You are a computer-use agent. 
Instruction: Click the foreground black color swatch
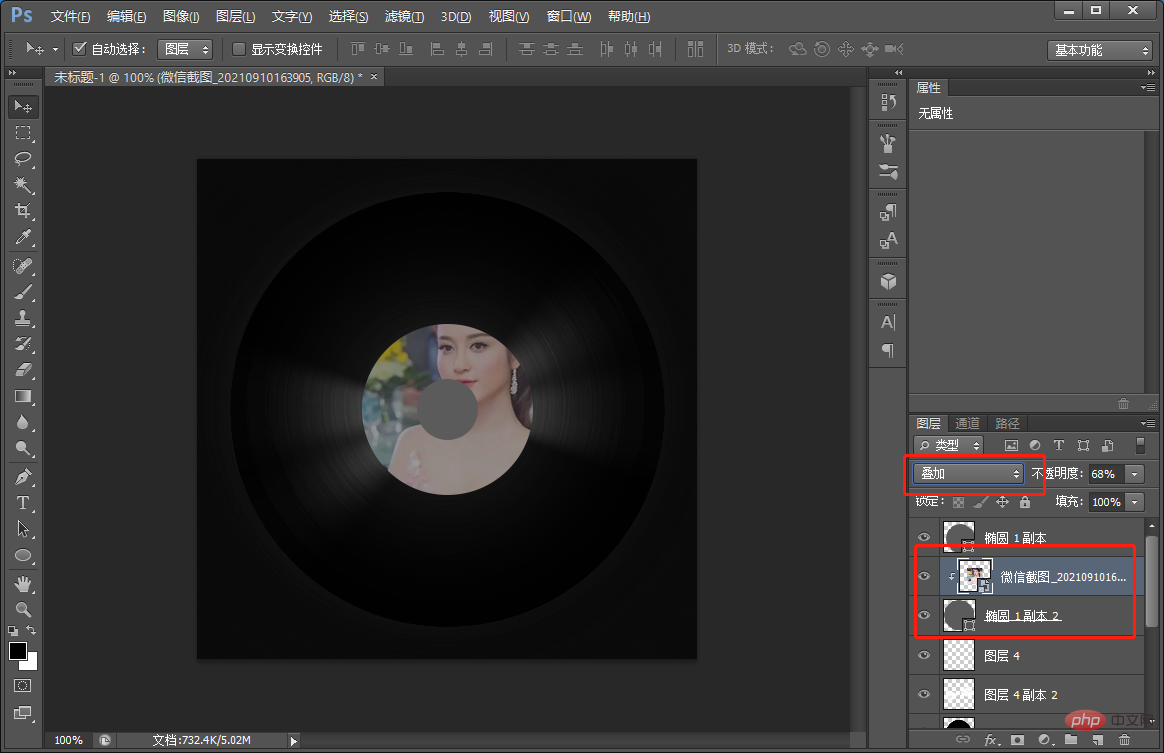[x=18, y=651]
